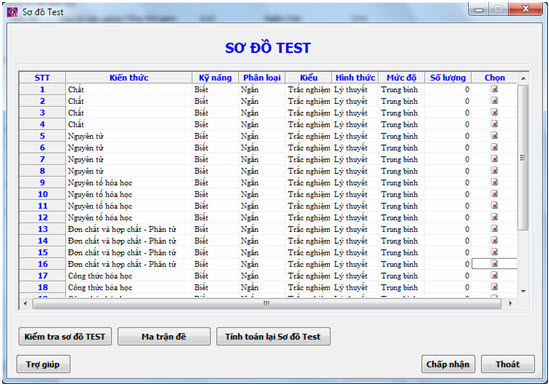Click Tính toán lại Sơ đồ Test
Image resolution: width=549 pixels, height=385 pixels.
point(273,337)
